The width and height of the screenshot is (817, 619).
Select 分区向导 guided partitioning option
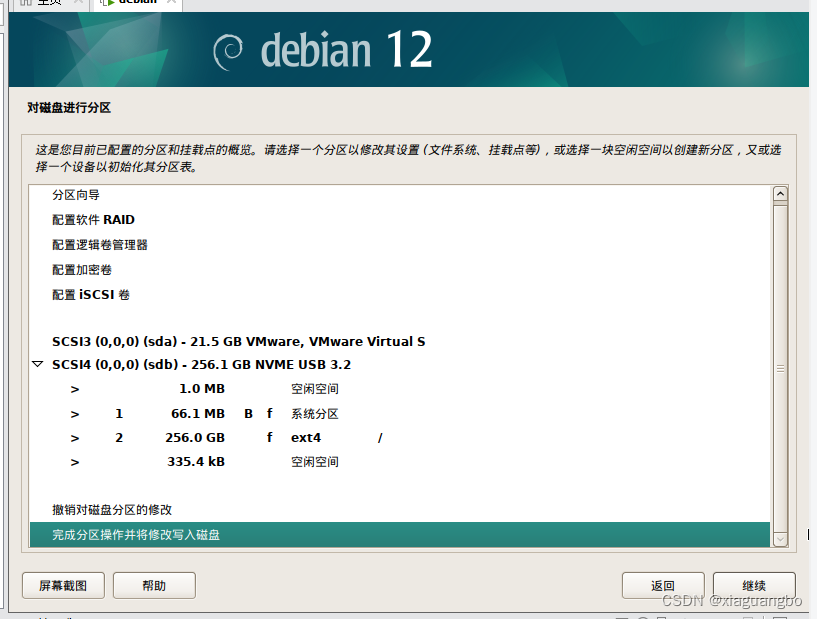(75, 195)
